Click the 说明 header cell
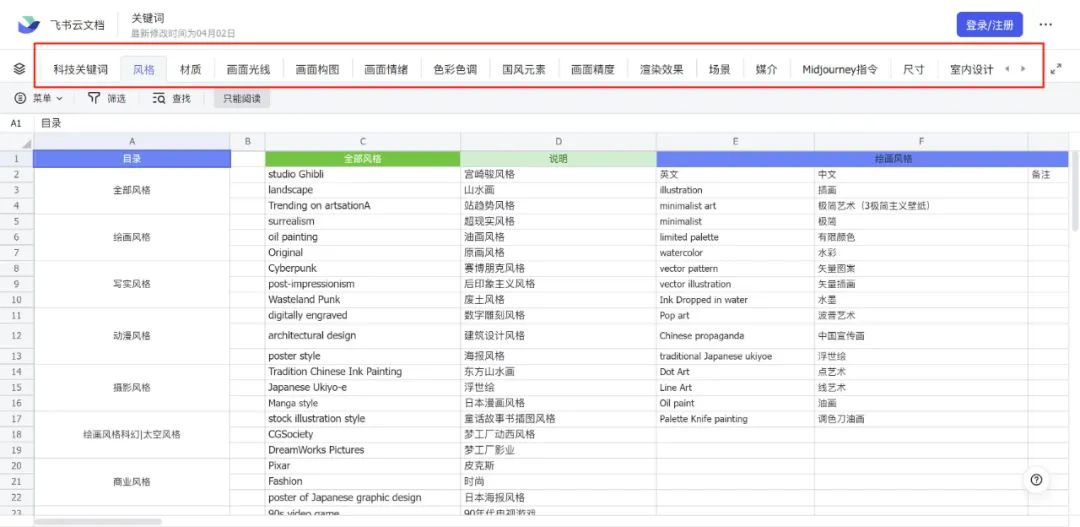The image size is (1080, 527). (x=559, y=158)
